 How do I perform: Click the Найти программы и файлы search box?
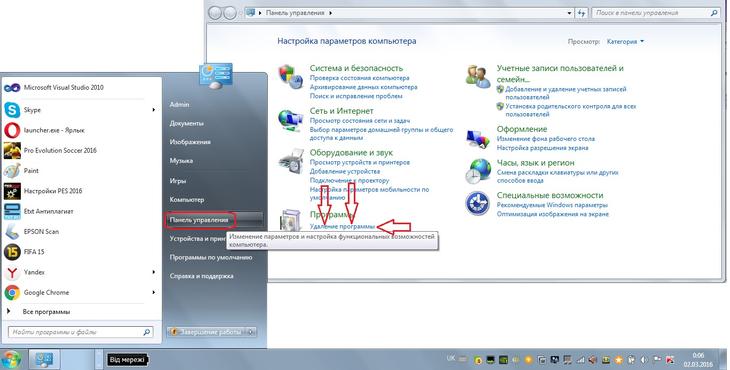(x=80, y=332)
